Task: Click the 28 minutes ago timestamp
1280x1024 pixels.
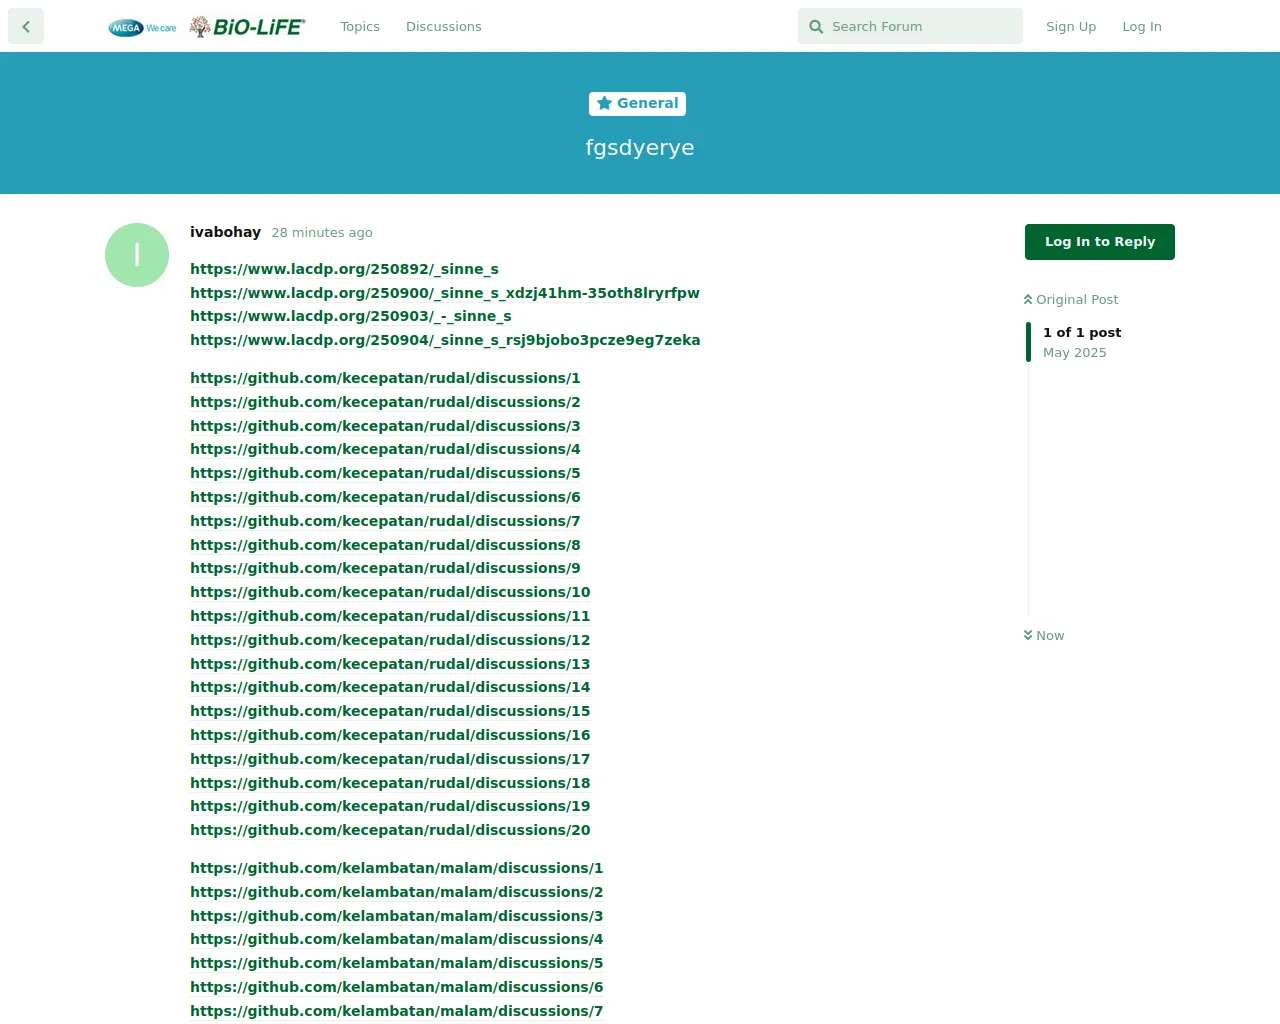Action: [x=321, y=233]
